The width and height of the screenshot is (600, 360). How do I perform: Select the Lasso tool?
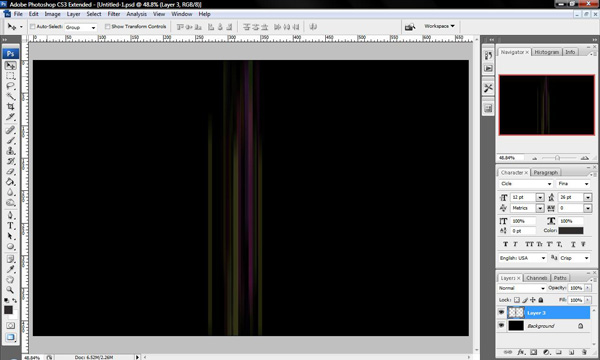[x=10, y=86]
